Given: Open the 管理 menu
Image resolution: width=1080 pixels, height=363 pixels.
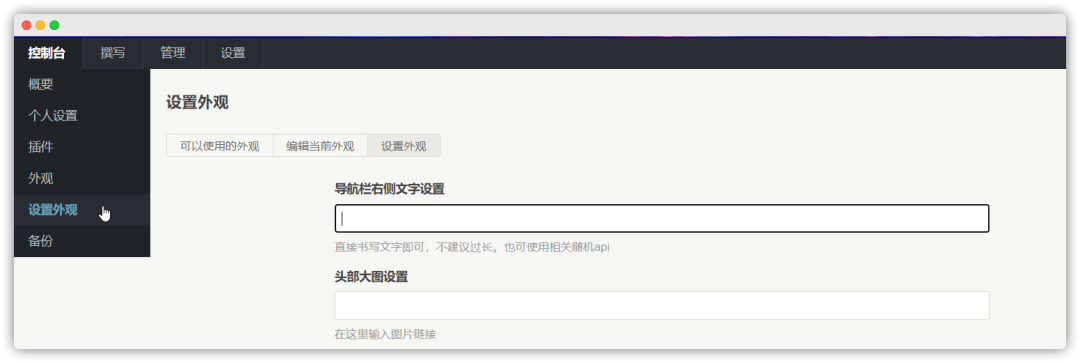Looking at the screenshot, I should point(173,53).
